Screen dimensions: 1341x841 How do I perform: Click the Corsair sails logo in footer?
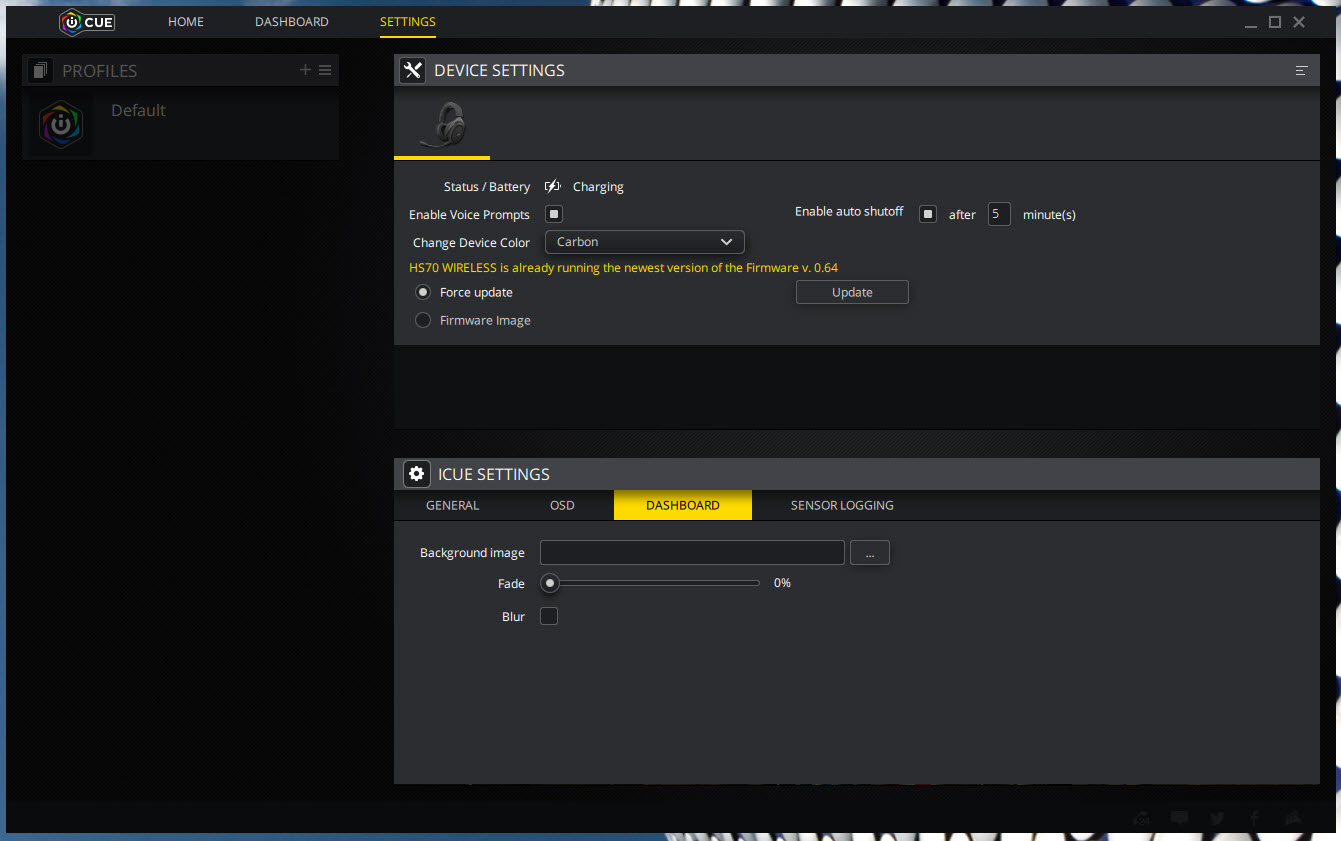click(1293, 818)
